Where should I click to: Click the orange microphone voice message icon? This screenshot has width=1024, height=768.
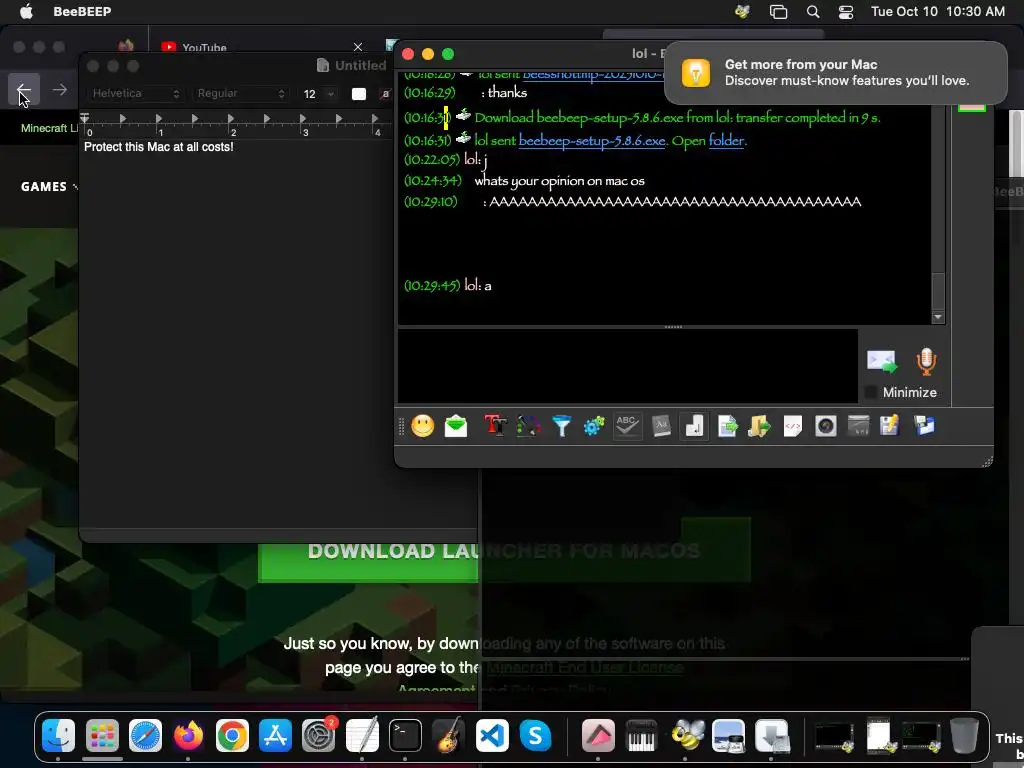[x=926, y=361]
